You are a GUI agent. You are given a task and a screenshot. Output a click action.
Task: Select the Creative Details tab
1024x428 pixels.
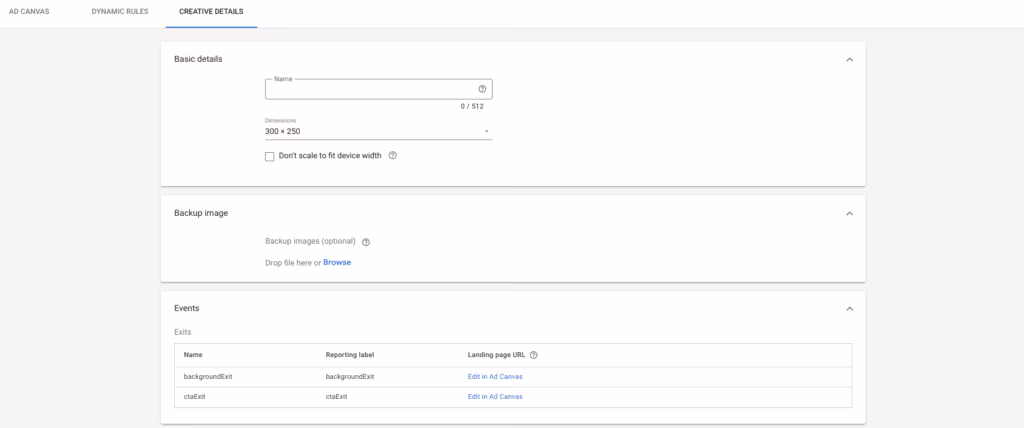coord(211,12)
